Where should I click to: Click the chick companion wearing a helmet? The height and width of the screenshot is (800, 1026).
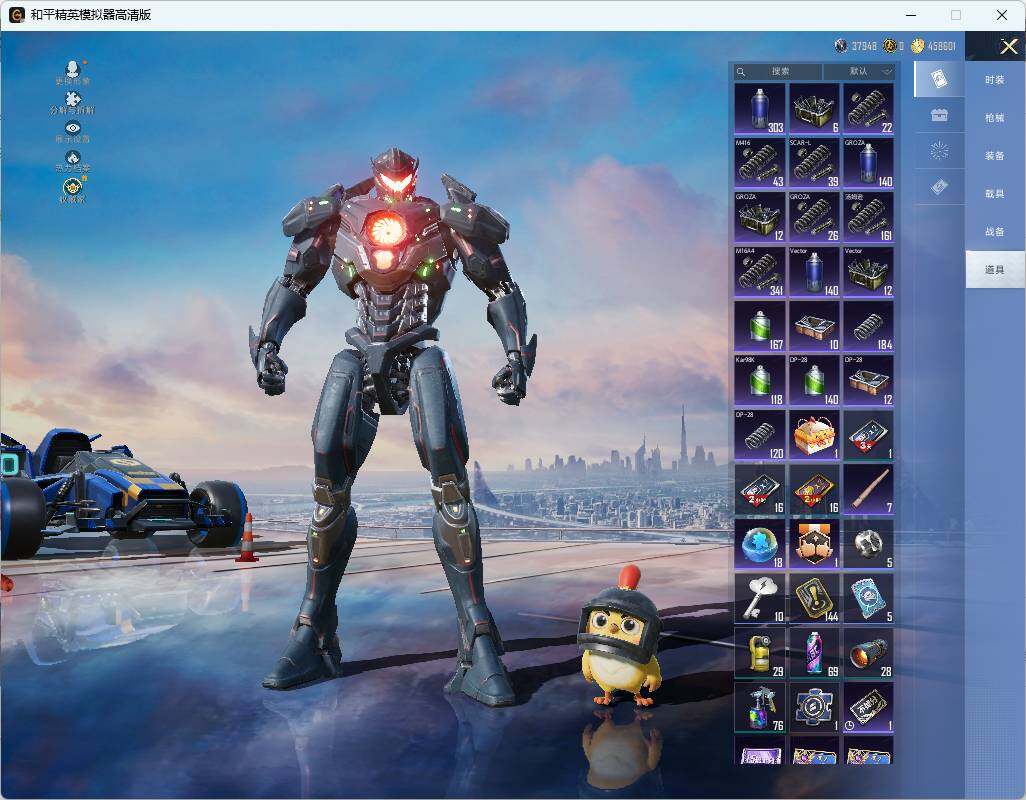[620, 638]
